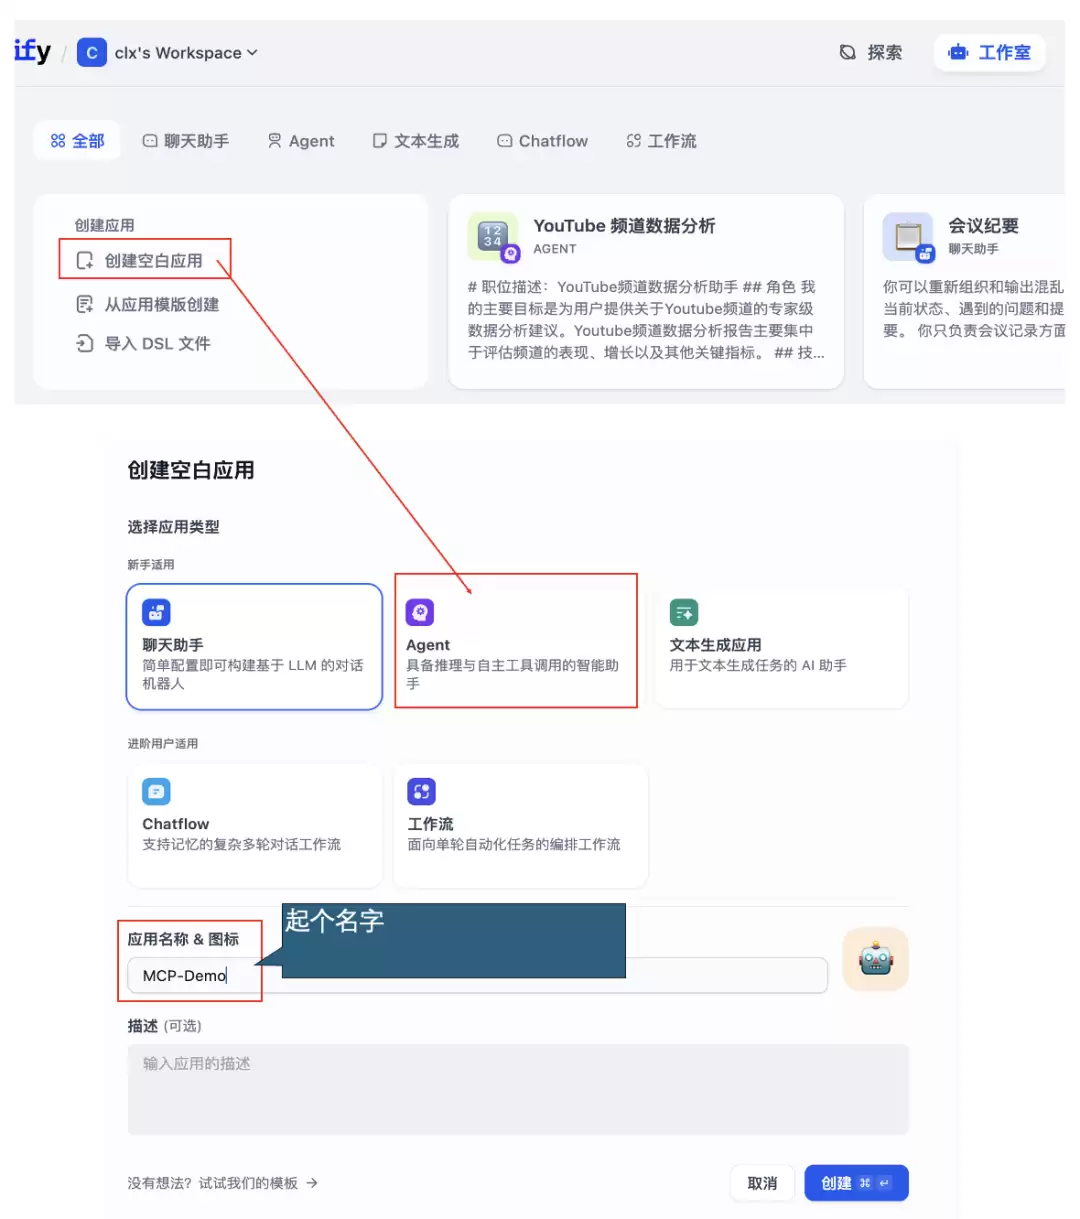The height and width of the screenshot is (1219, 1080).
Task: Click the 会议纪要 clipboard app icon
Action: pos(908,237)
